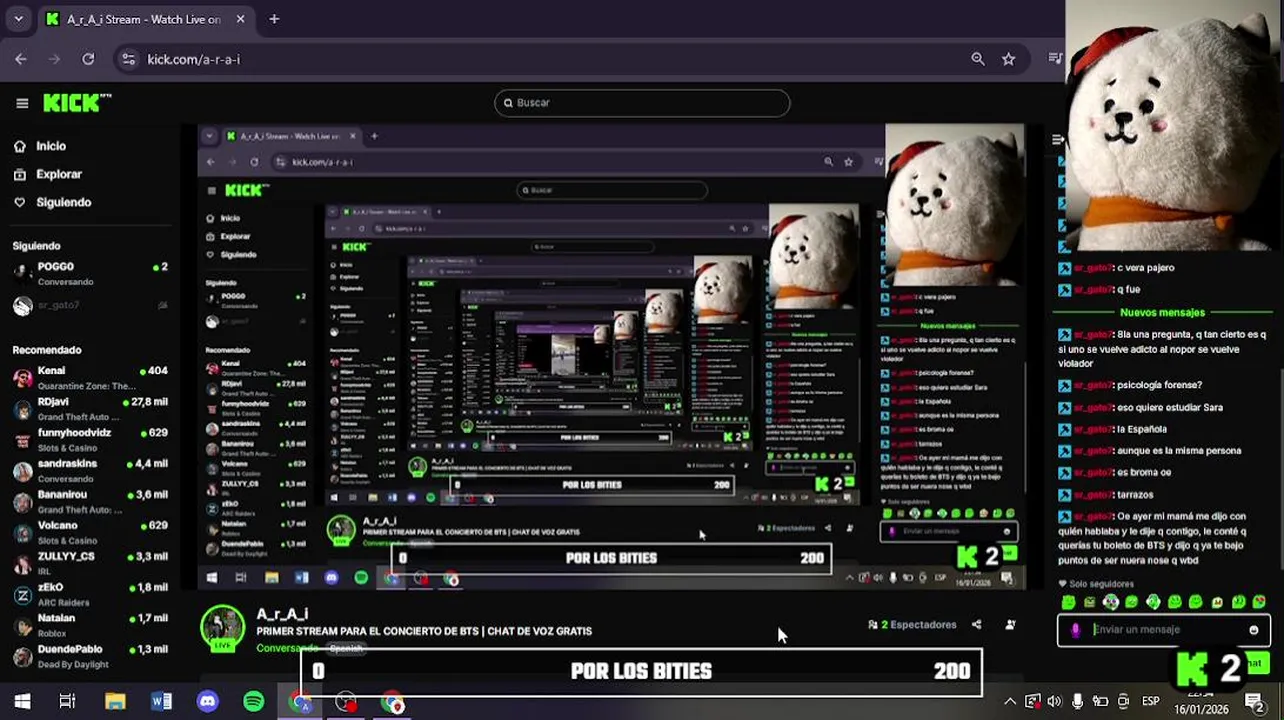The image size is (1284, 720).
Task: Open a new browser tab
Action: [274, 19]
